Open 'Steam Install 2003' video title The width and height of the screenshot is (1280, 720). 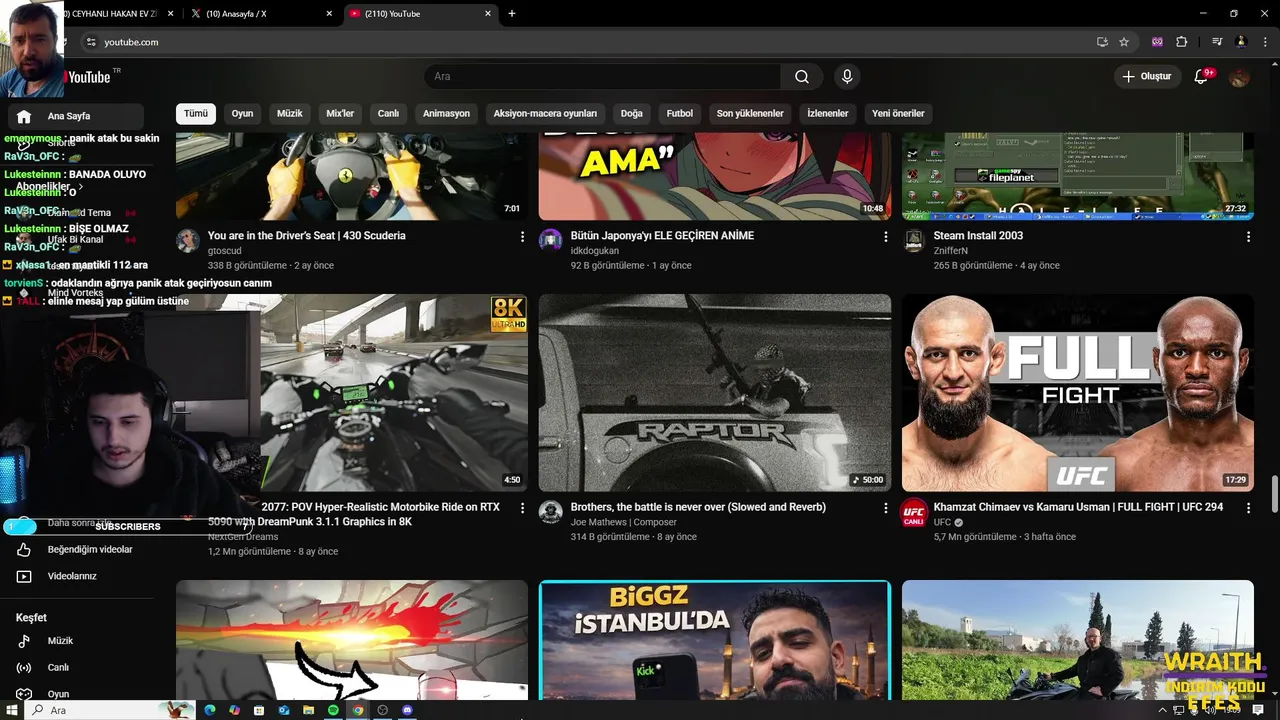[978, 236]
